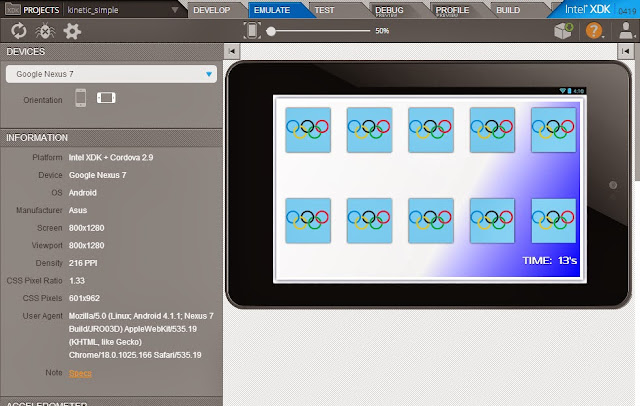Click the fifth card in top row

point(553,130)
